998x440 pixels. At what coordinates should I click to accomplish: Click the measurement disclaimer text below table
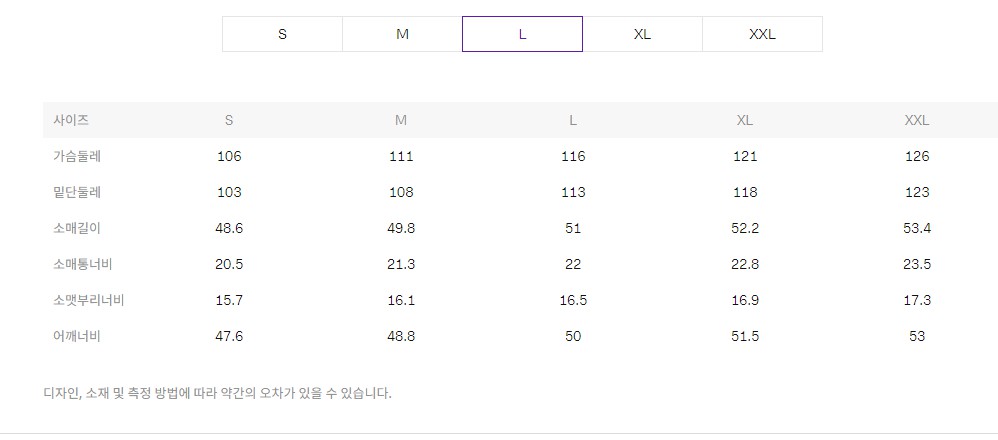[218, 393]
